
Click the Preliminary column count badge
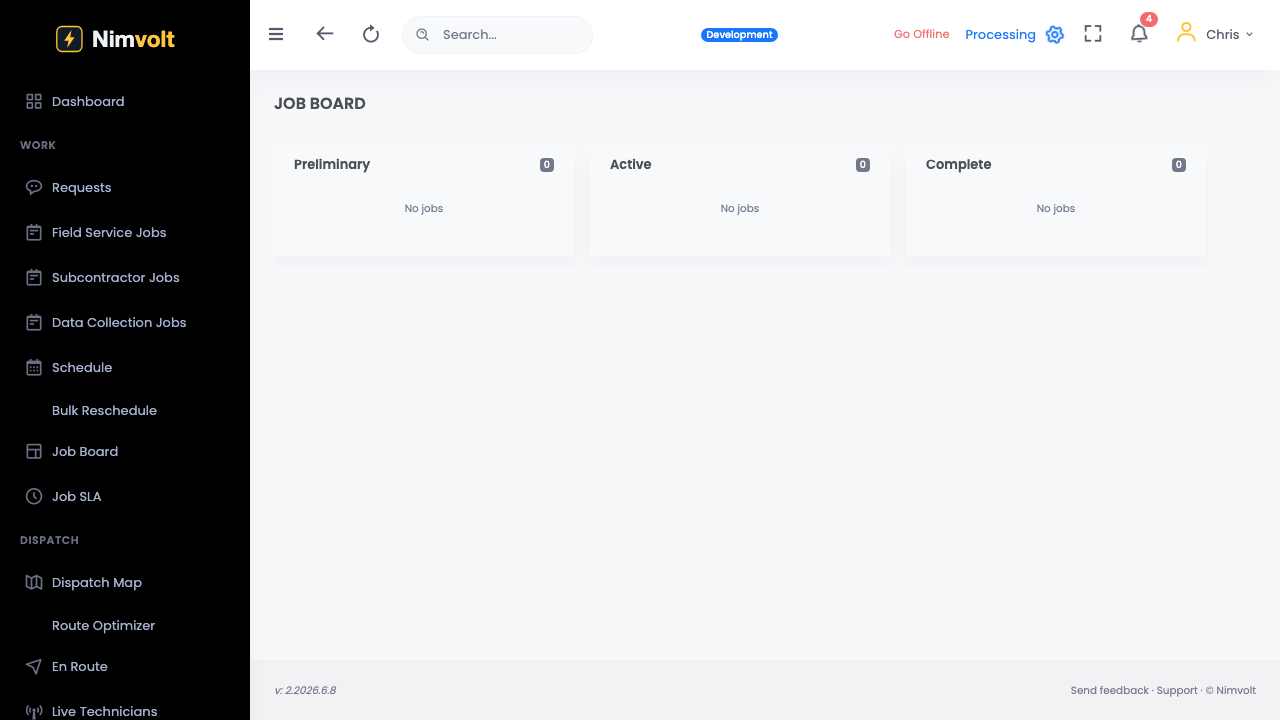(x=547, y=165)
